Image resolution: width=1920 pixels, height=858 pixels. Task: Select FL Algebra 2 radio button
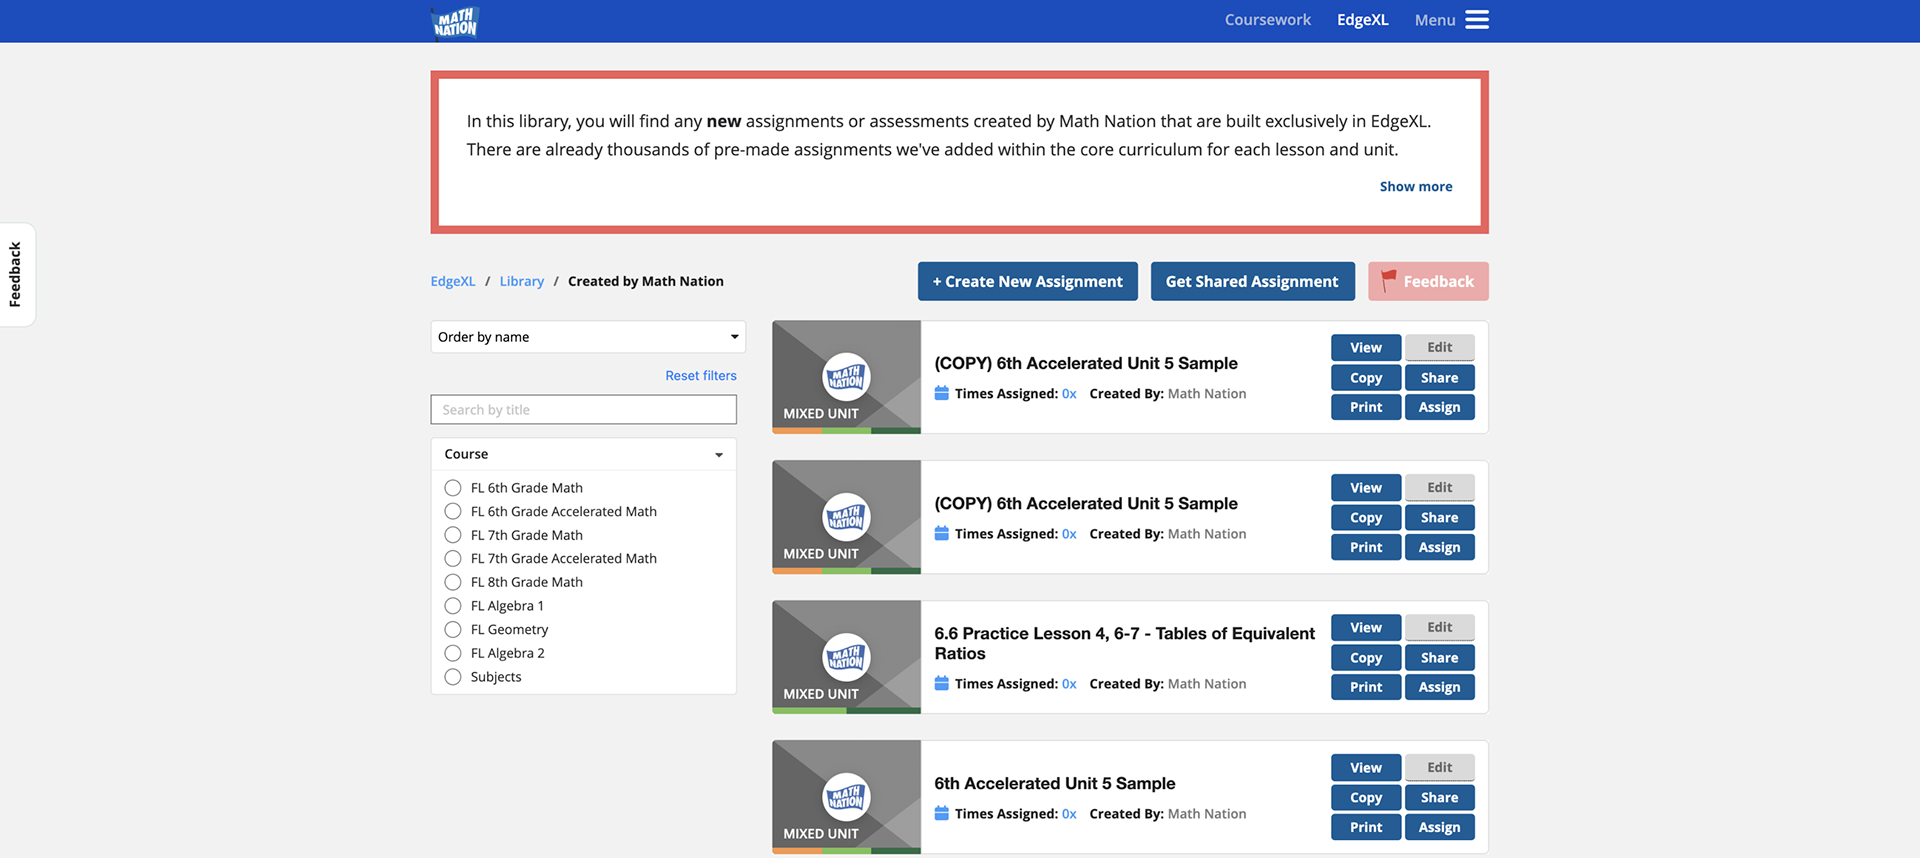pos(453,653)
